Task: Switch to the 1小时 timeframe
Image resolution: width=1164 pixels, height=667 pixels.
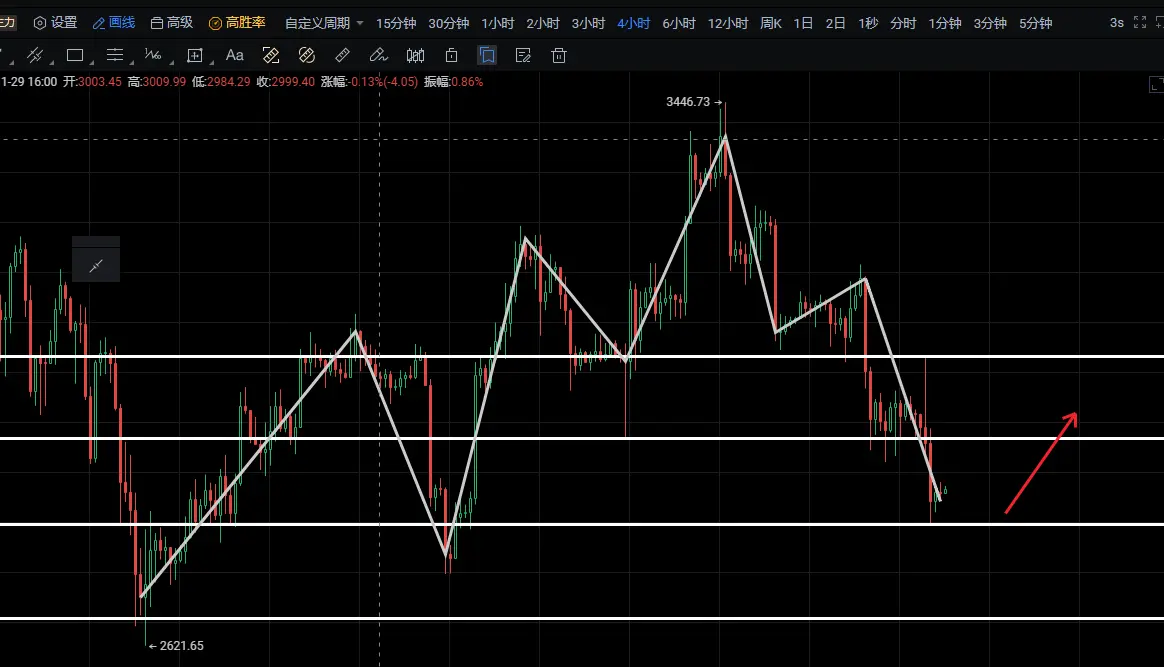Action: (497, 23)
